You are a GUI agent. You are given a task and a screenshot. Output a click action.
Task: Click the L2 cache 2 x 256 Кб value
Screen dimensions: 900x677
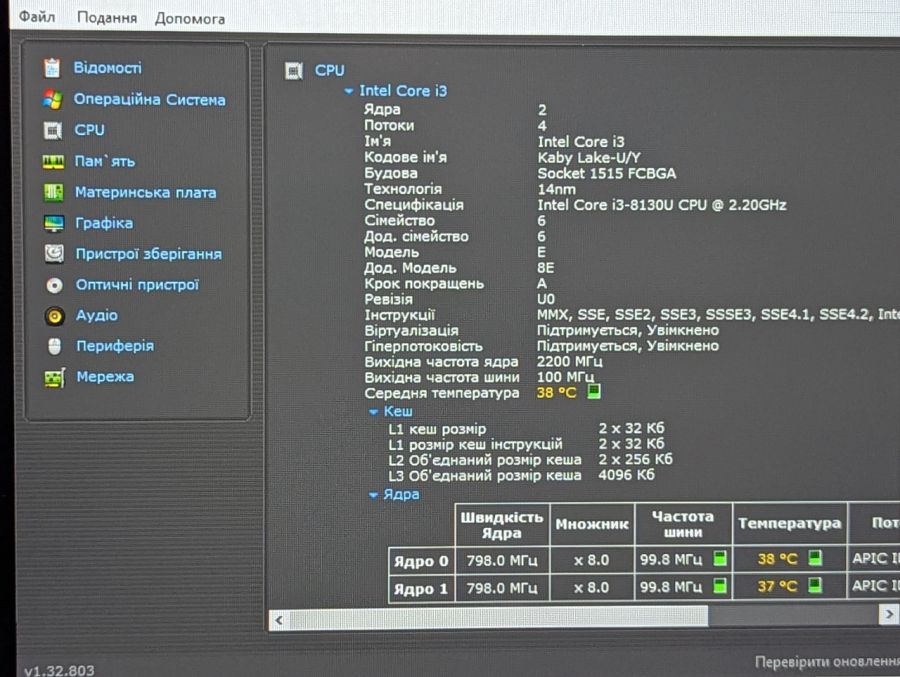tap(635, 459)
